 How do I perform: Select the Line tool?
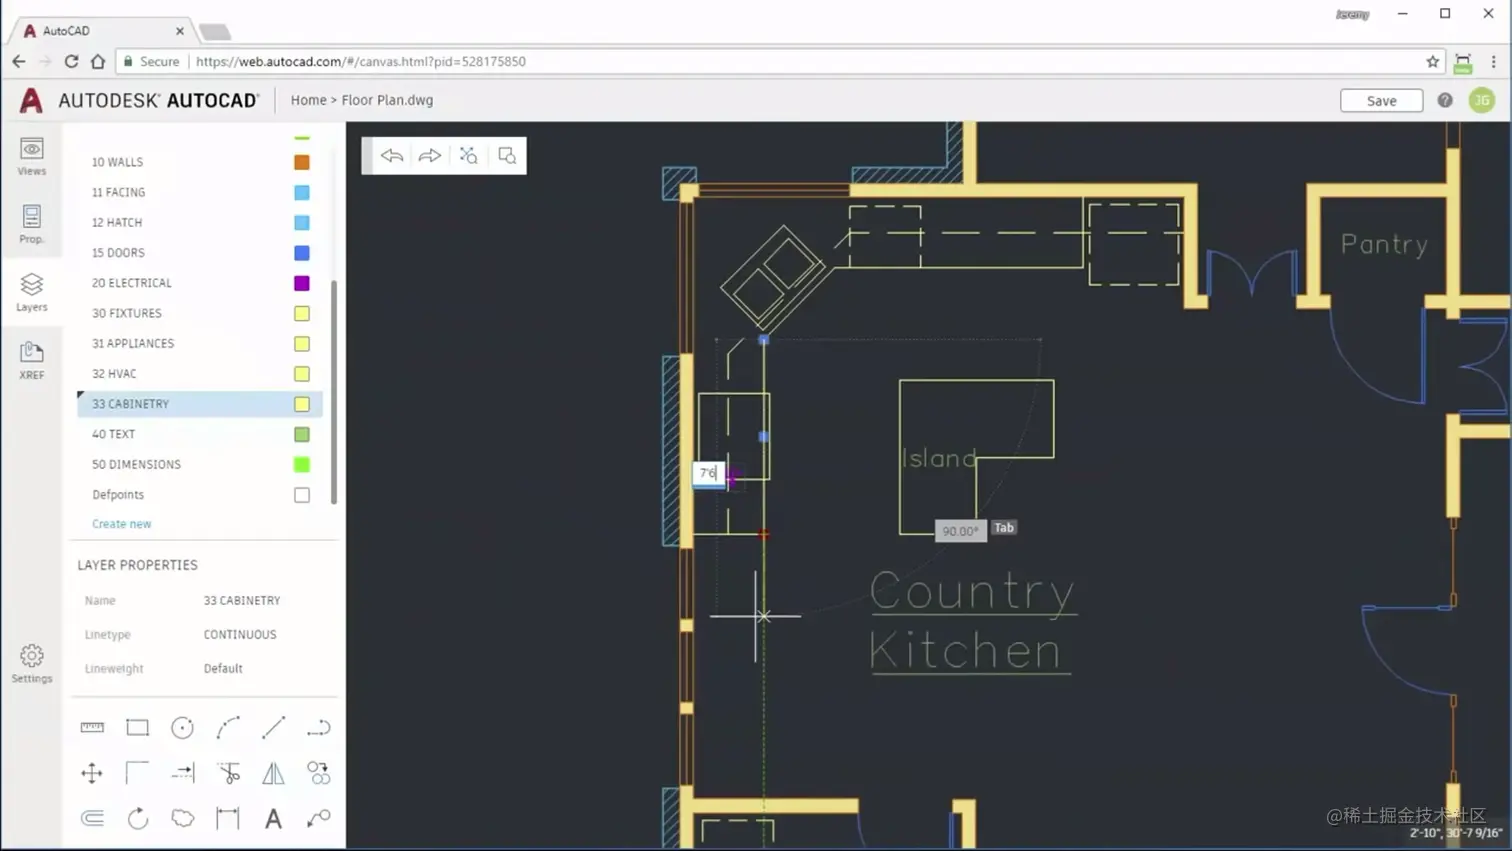(273, 728)
